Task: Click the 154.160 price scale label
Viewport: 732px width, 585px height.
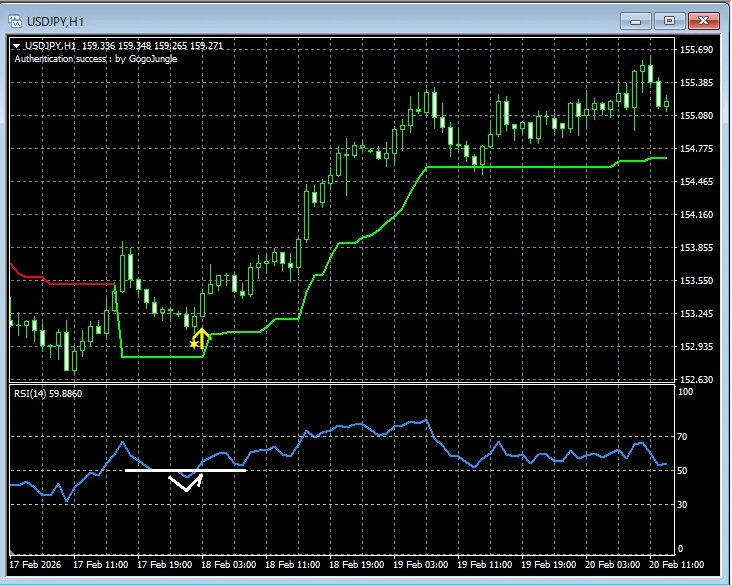Action: click(x=697, y=215)
